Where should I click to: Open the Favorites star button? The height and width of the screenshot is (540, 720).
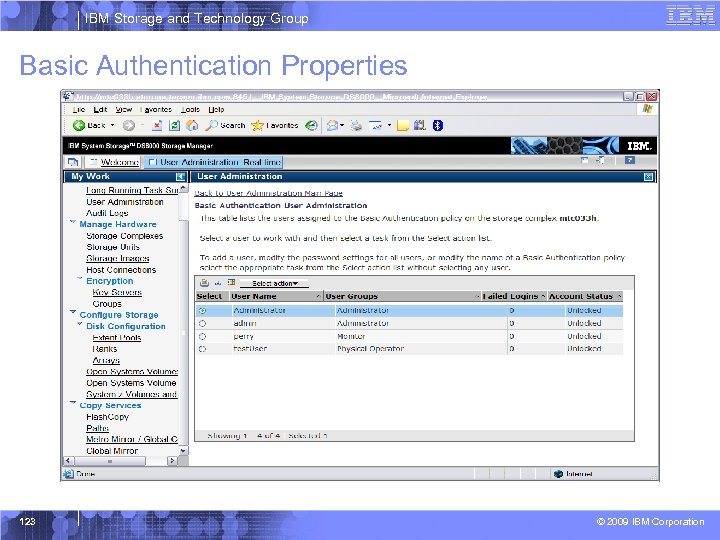click(x=275, y=125)
